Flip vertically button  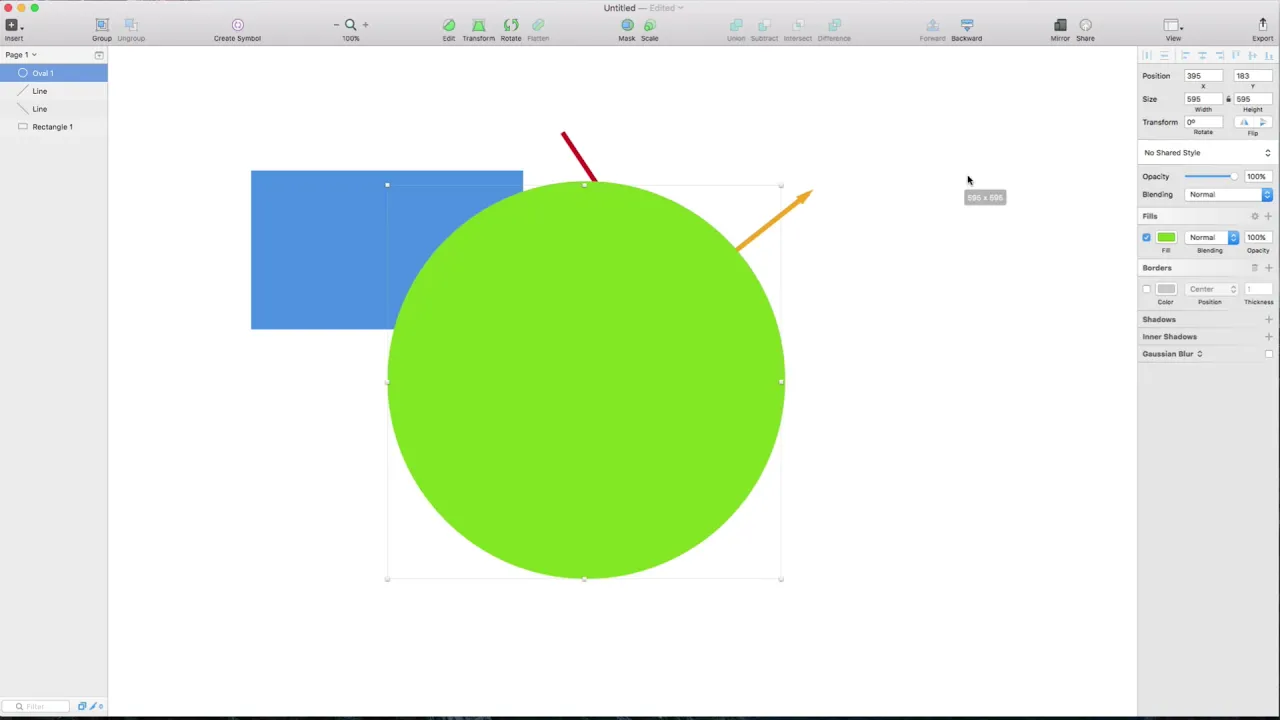1263,122
